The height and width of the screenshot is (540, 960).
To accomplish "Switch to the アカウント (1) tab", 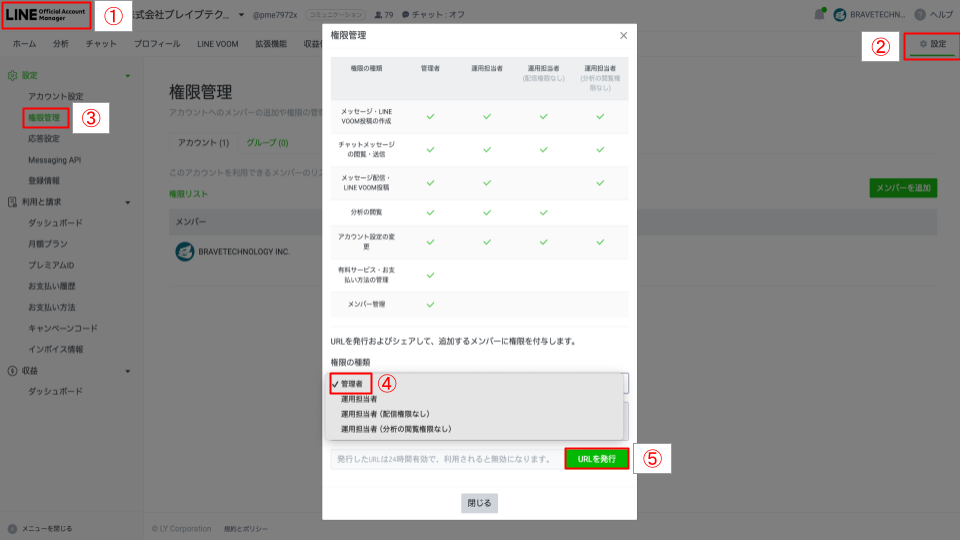I will pos(203,143).
